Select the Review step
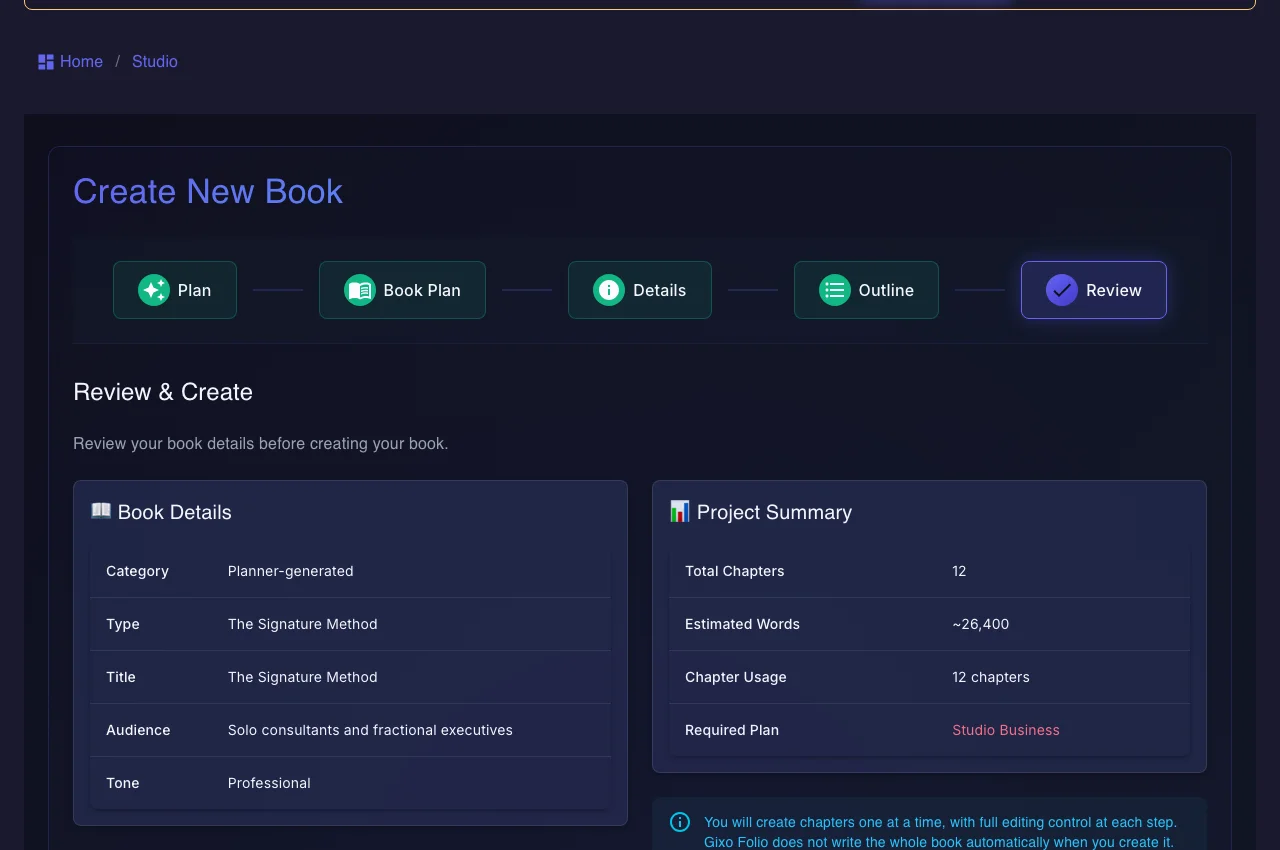Screen dimensions: 1280x850 pos(1094,290)
